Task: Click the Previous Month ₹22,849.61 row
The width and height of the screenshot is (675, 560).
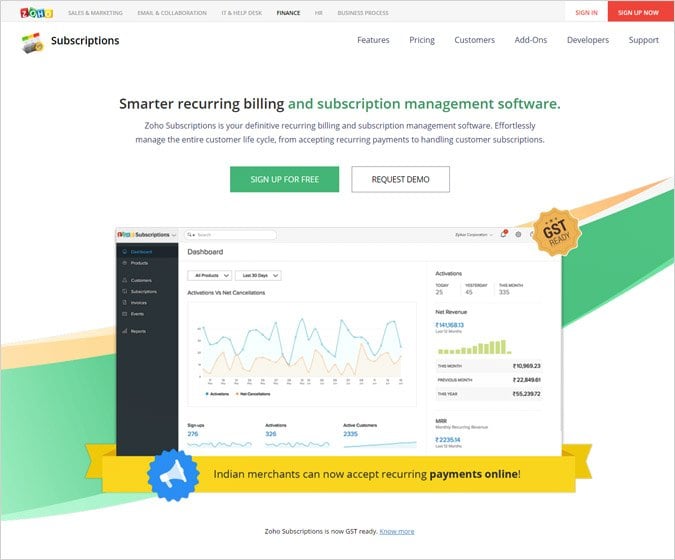Action: pyautogui.click(x=489, y=380)
